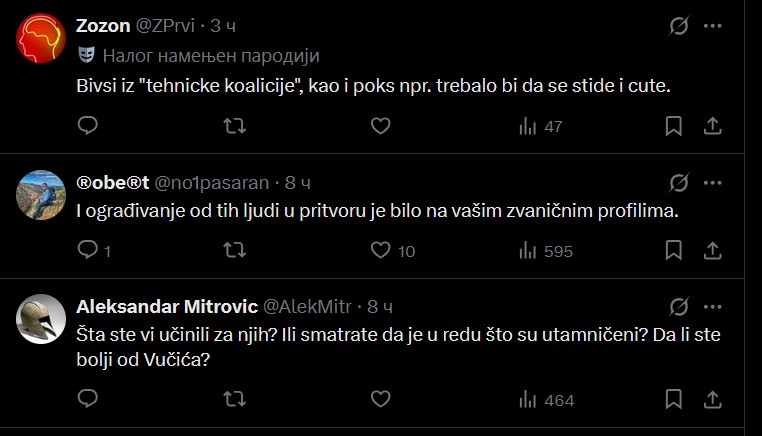Bookmark ®obe®t's tweet
This screenshot has height=436, width=762.
[x=674, y=251]
